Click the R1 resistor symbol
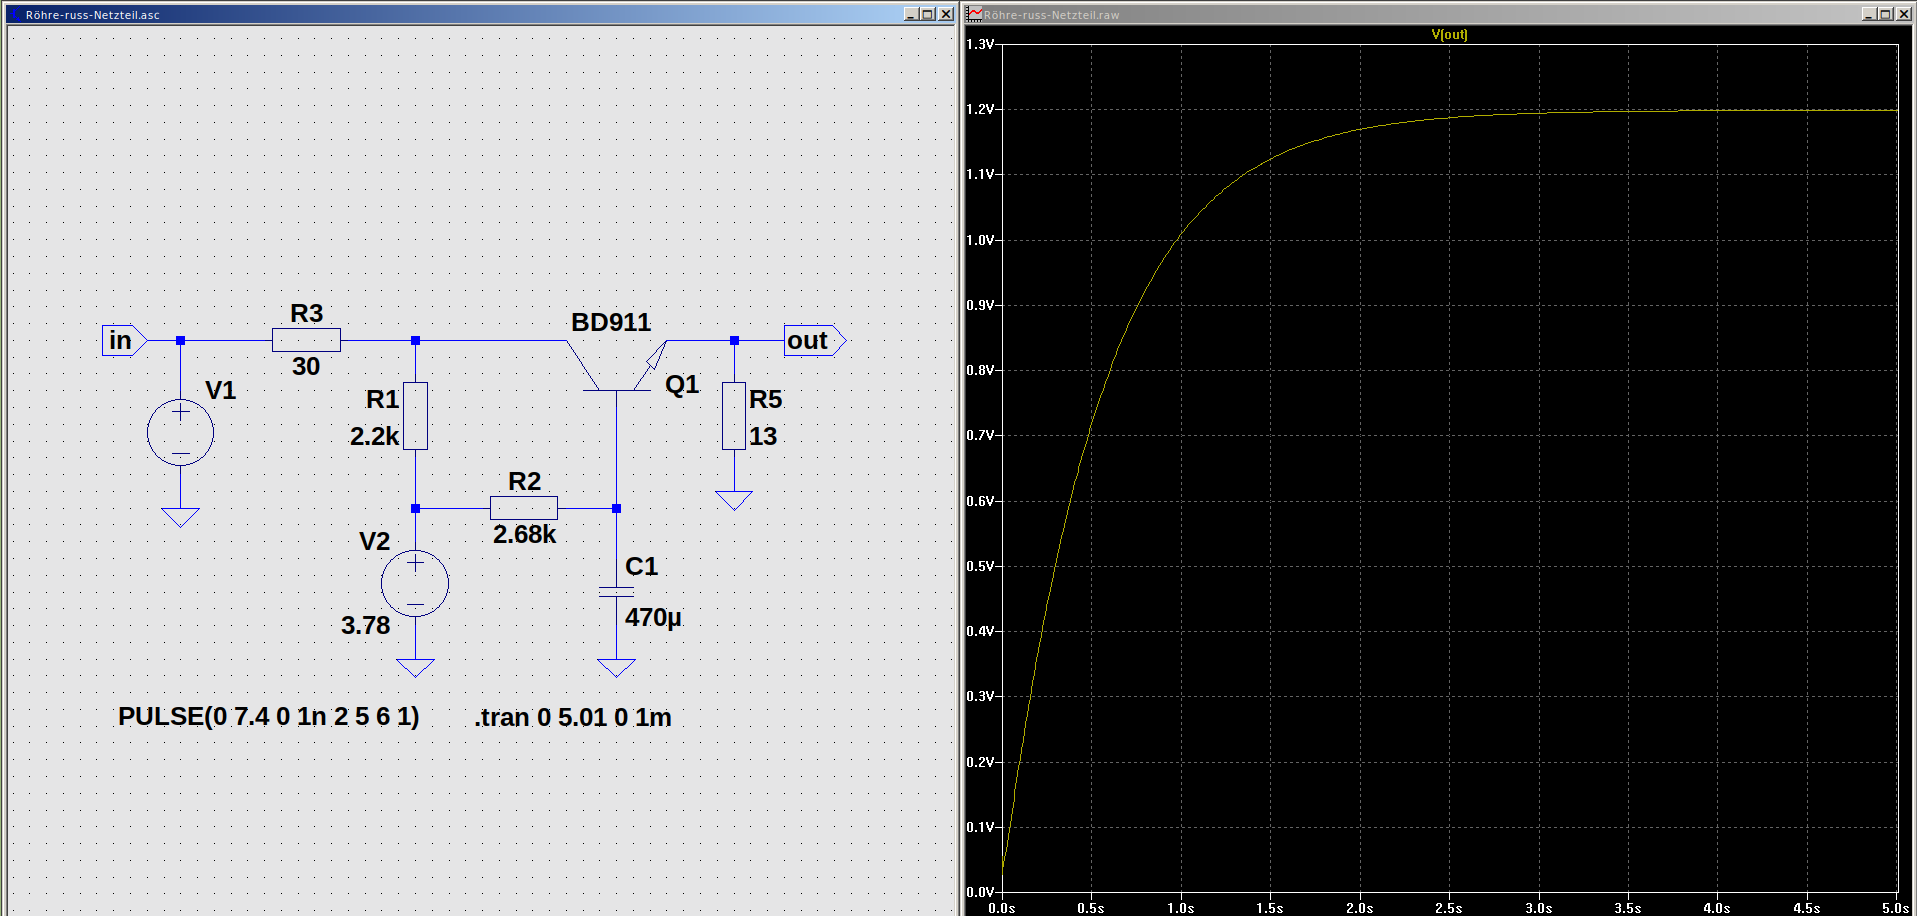The image size is (1917, 916). (415, 415)
